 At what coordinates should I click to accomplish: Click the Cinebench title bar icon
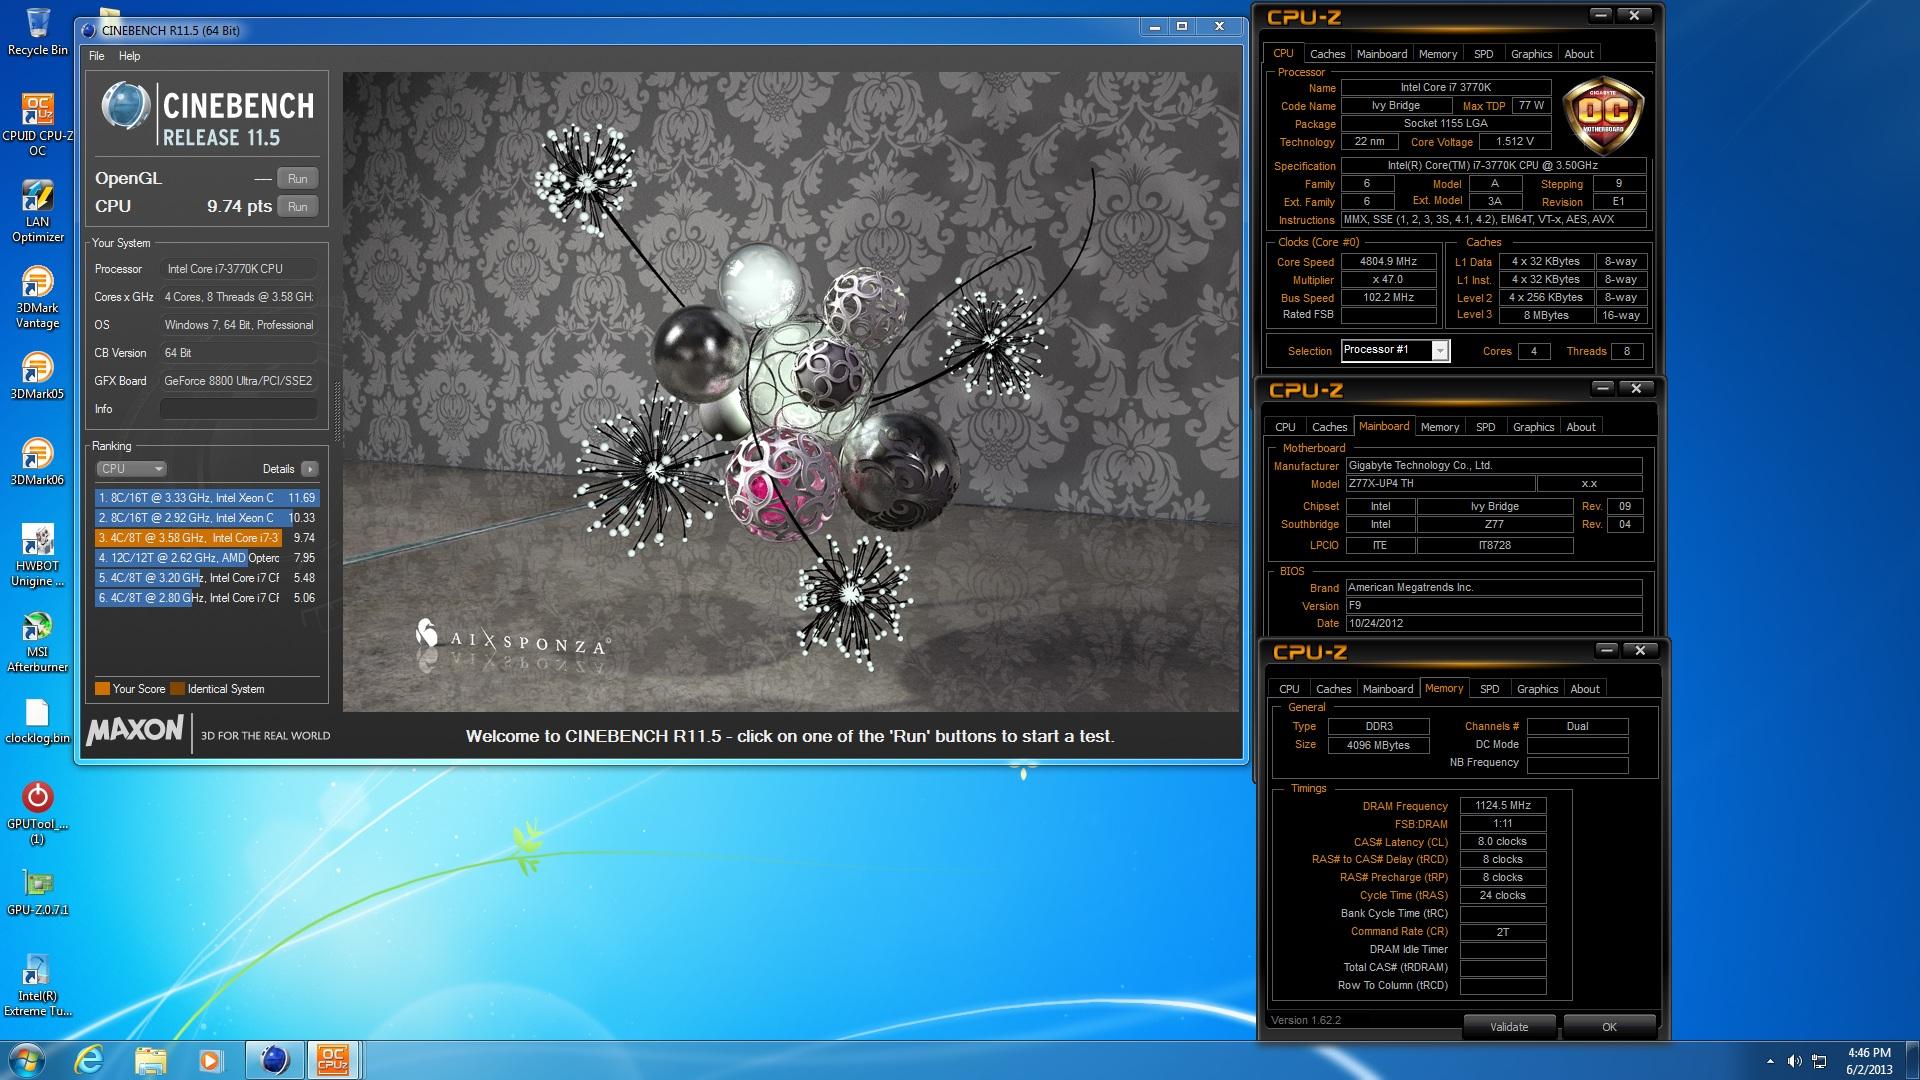88,30
